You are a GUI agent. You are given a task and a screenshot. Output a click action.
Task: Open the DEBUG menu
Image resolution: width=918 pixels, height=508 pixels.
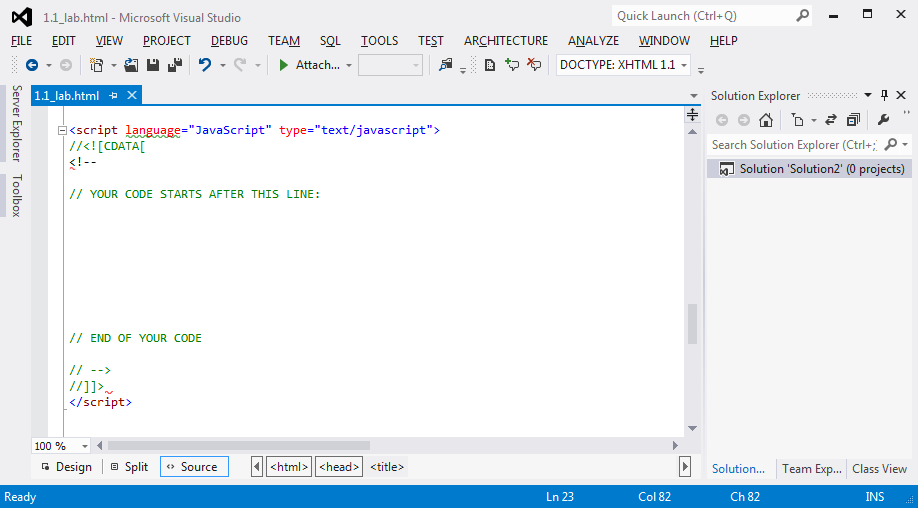pyautogui.click(x=229, y=41)
